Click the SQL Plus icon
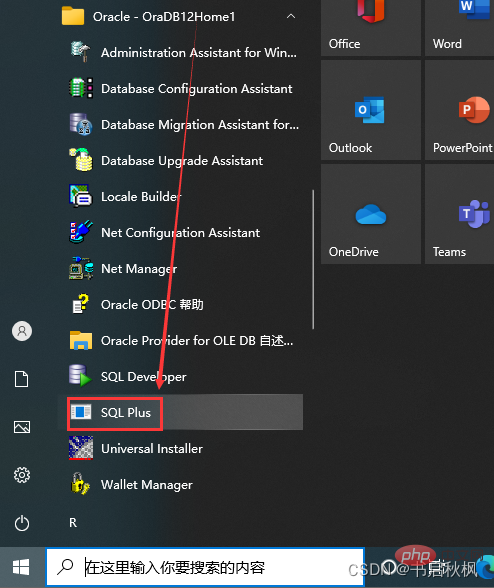The width and height of the screenshot is (494, 588). 81,412
